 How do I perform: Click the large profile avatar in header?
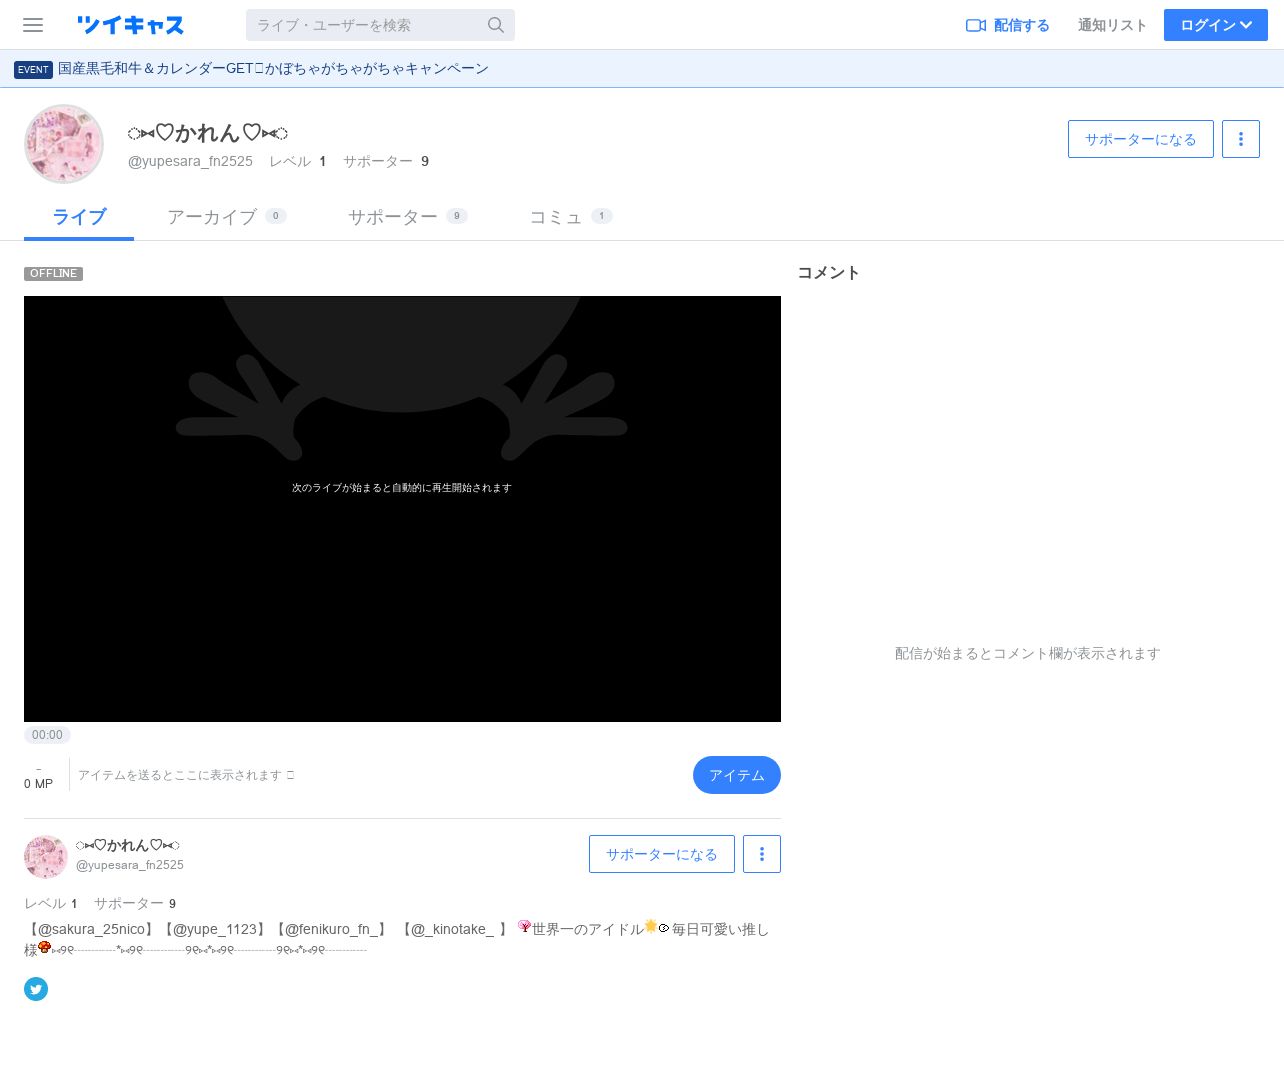pos(64,144)
